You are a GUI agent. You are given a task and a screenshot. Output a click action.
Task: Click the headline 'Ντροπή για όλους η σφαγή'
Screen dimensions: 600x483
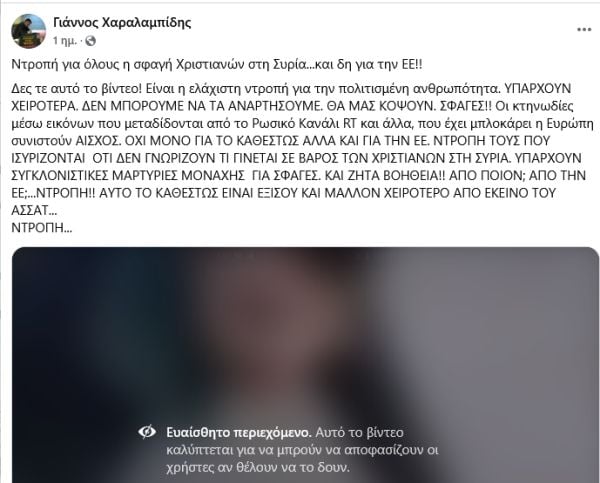click(x=93, y=64)
